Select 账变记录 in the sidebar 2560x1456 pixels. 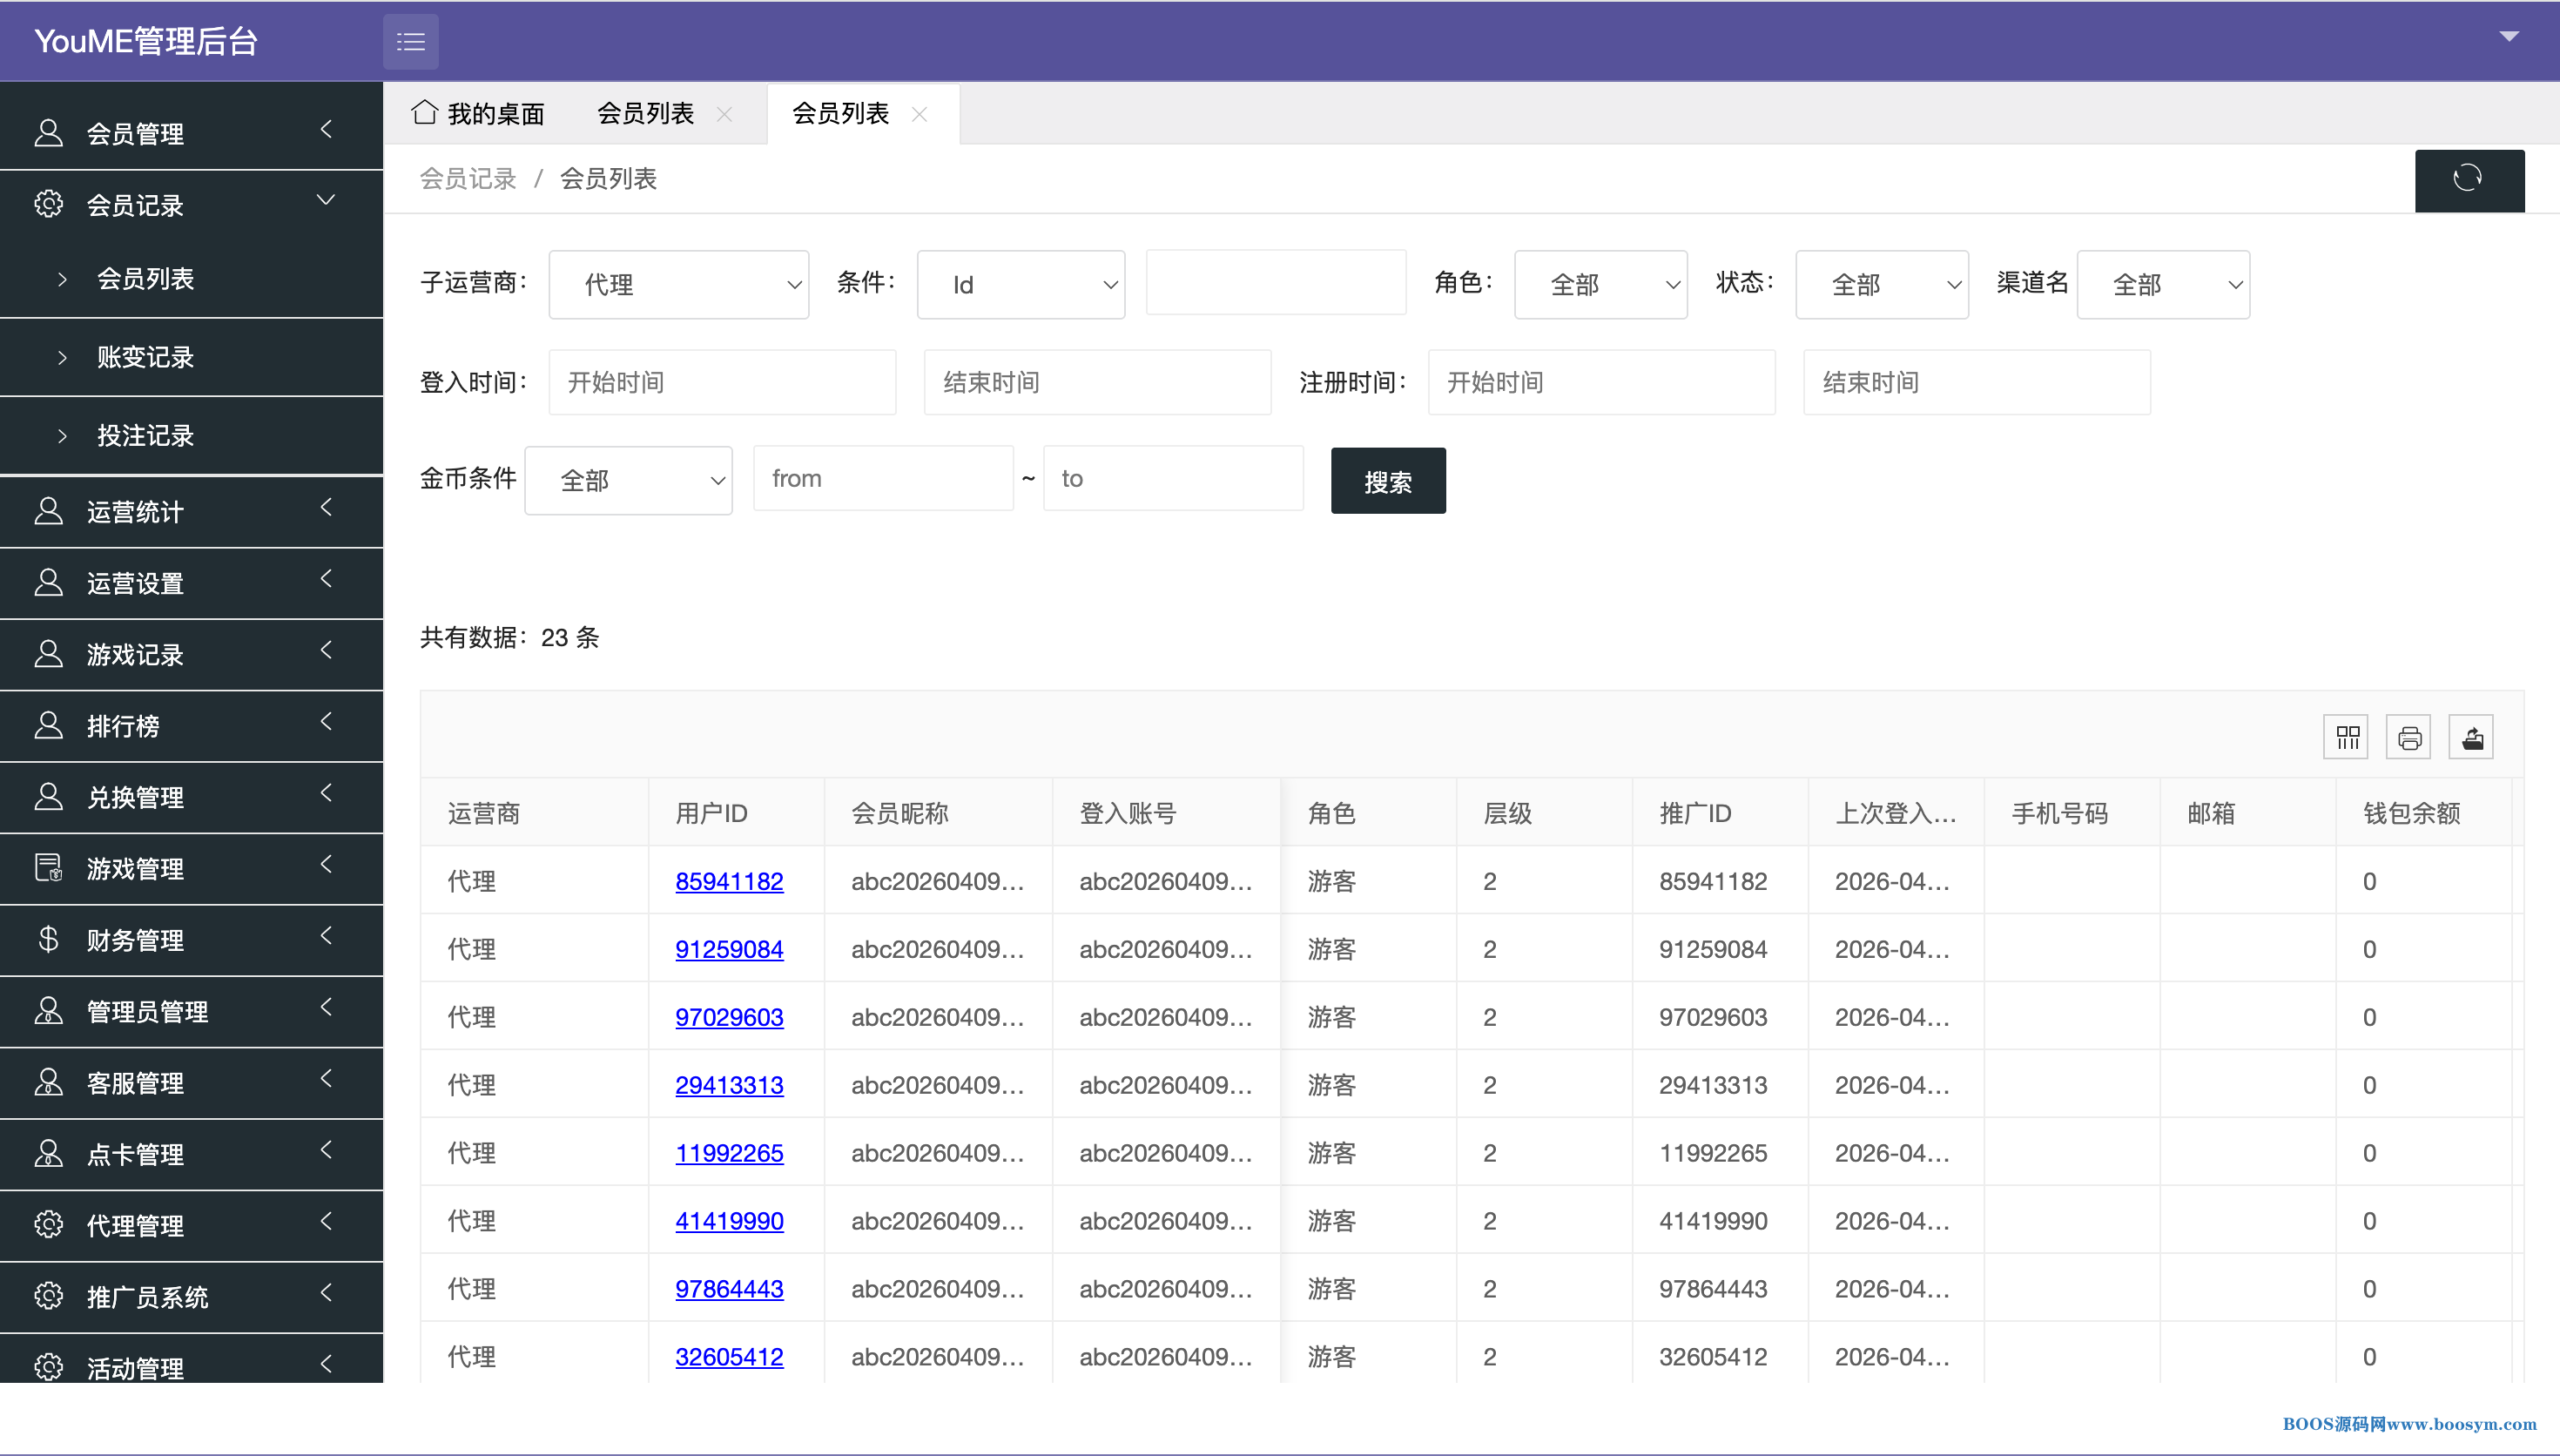[145, 357]
